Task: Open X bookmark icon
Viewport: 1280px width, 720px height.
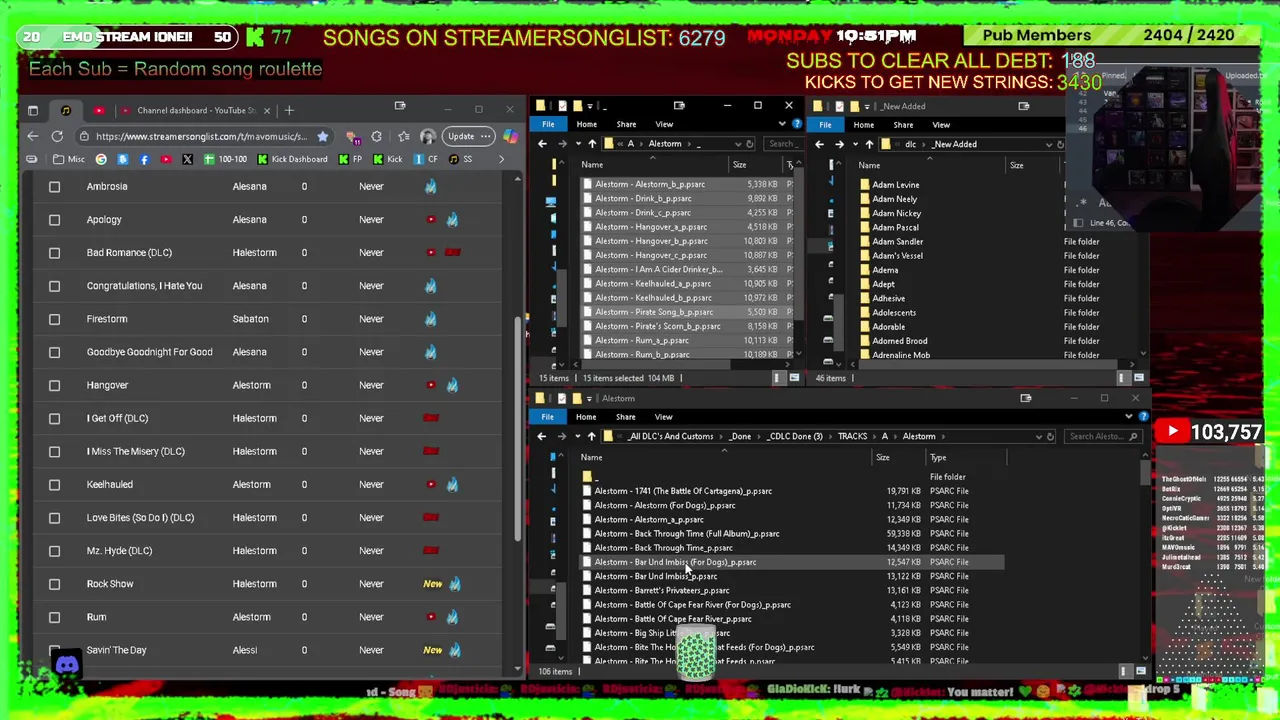Action: pyautogui.click(x=187, y=159)
